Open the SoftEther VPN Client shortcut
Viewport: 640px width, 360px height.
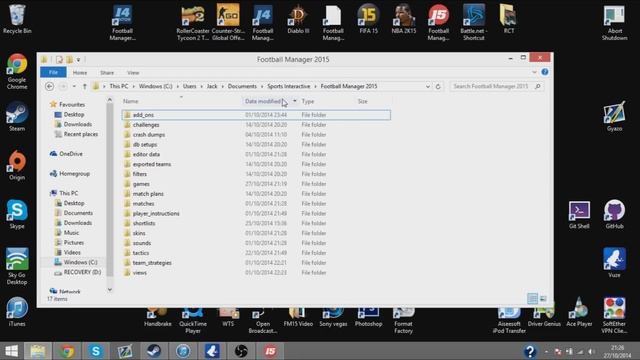coord(614,315)
